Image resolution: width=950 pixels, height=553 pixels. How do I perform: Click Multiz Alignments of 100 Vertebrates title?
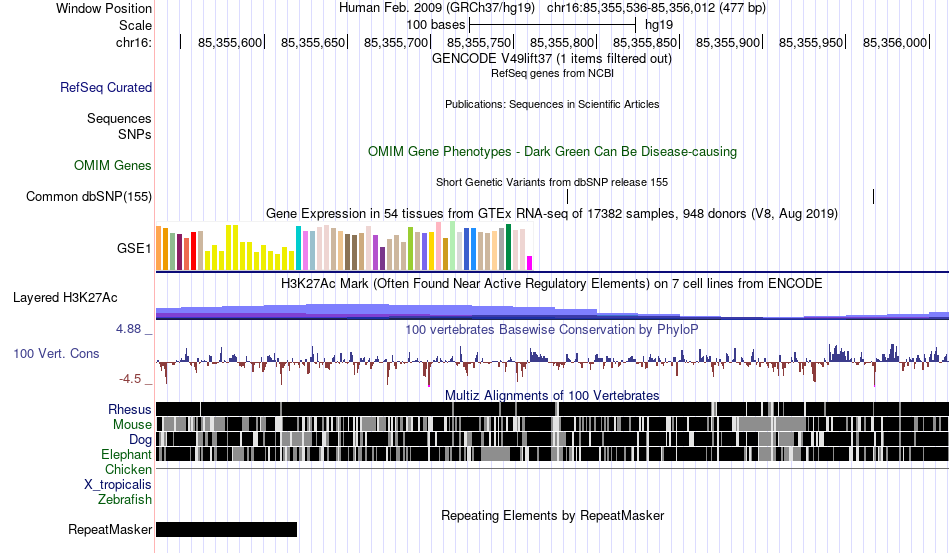(x=552, y=396)
